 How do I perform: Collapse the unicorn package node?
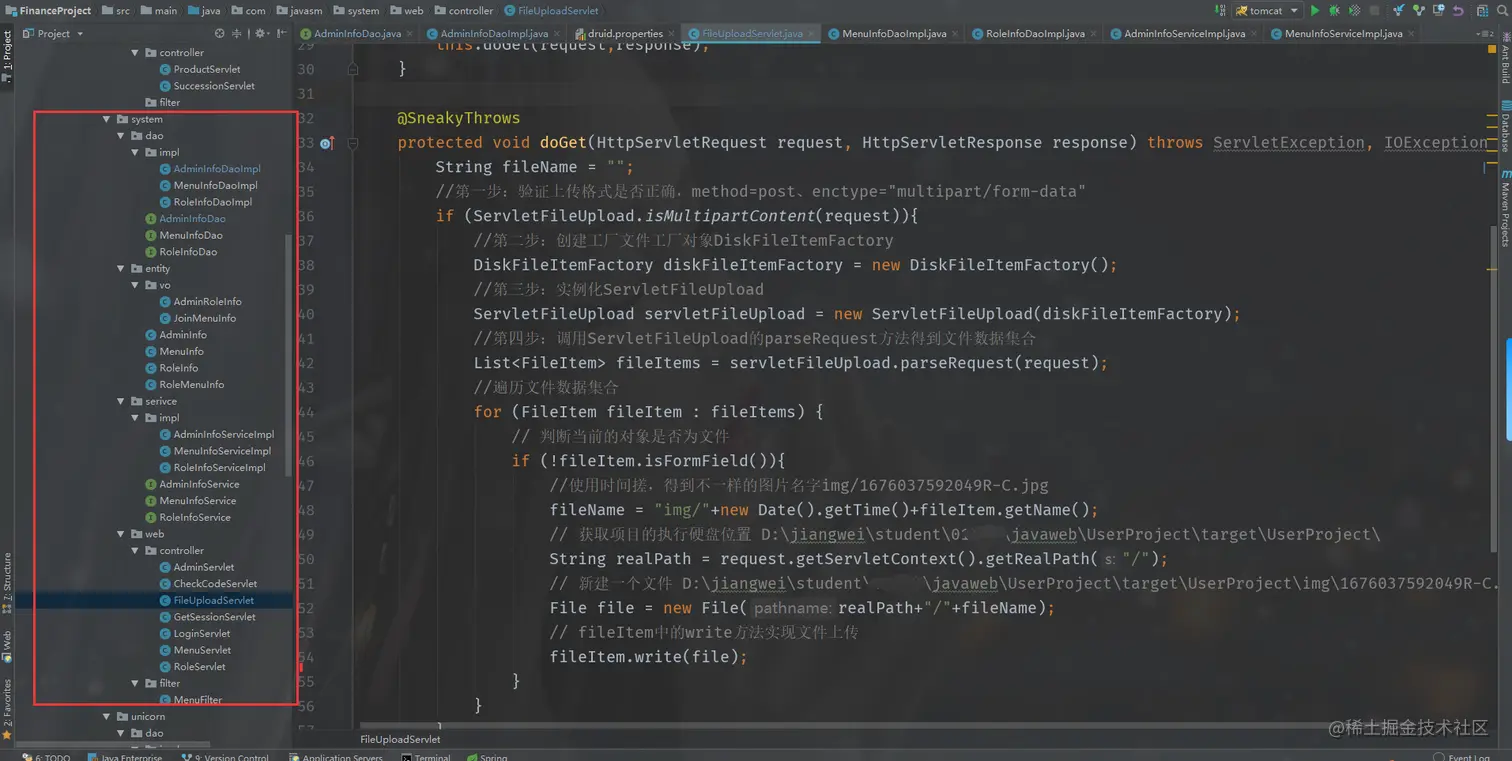pos(108,716)
